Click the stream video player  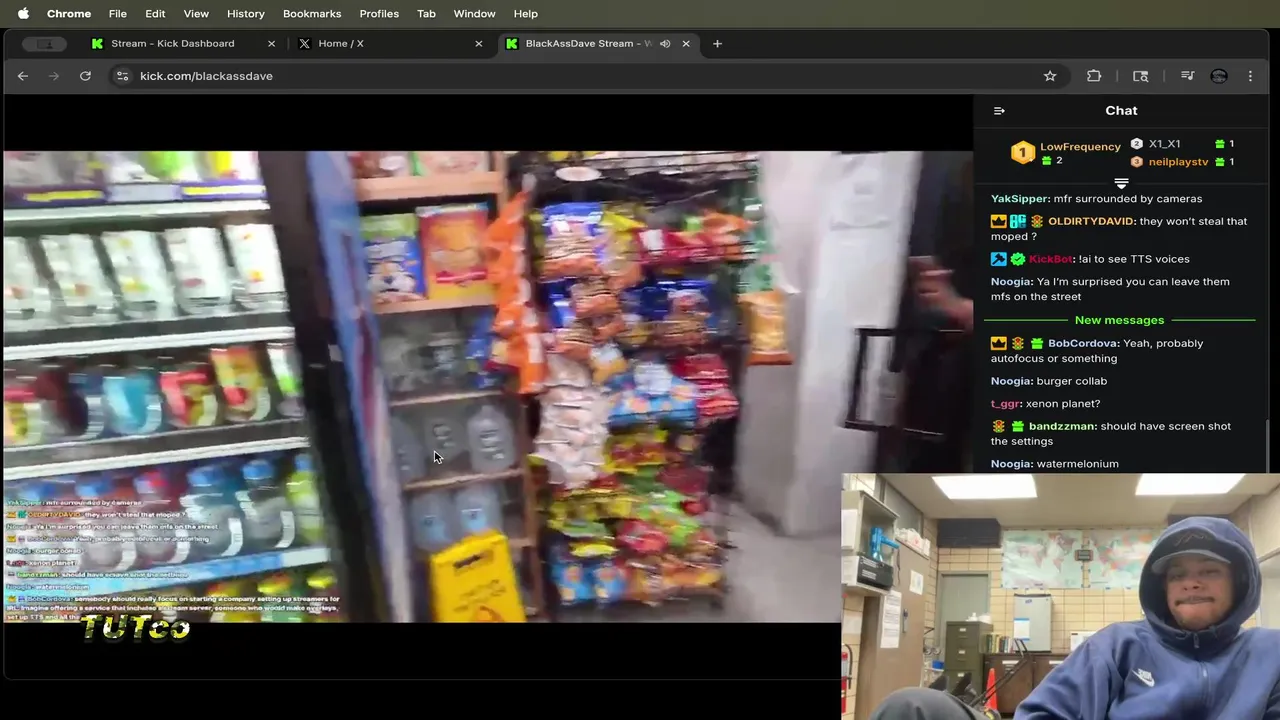pos(487,387)
